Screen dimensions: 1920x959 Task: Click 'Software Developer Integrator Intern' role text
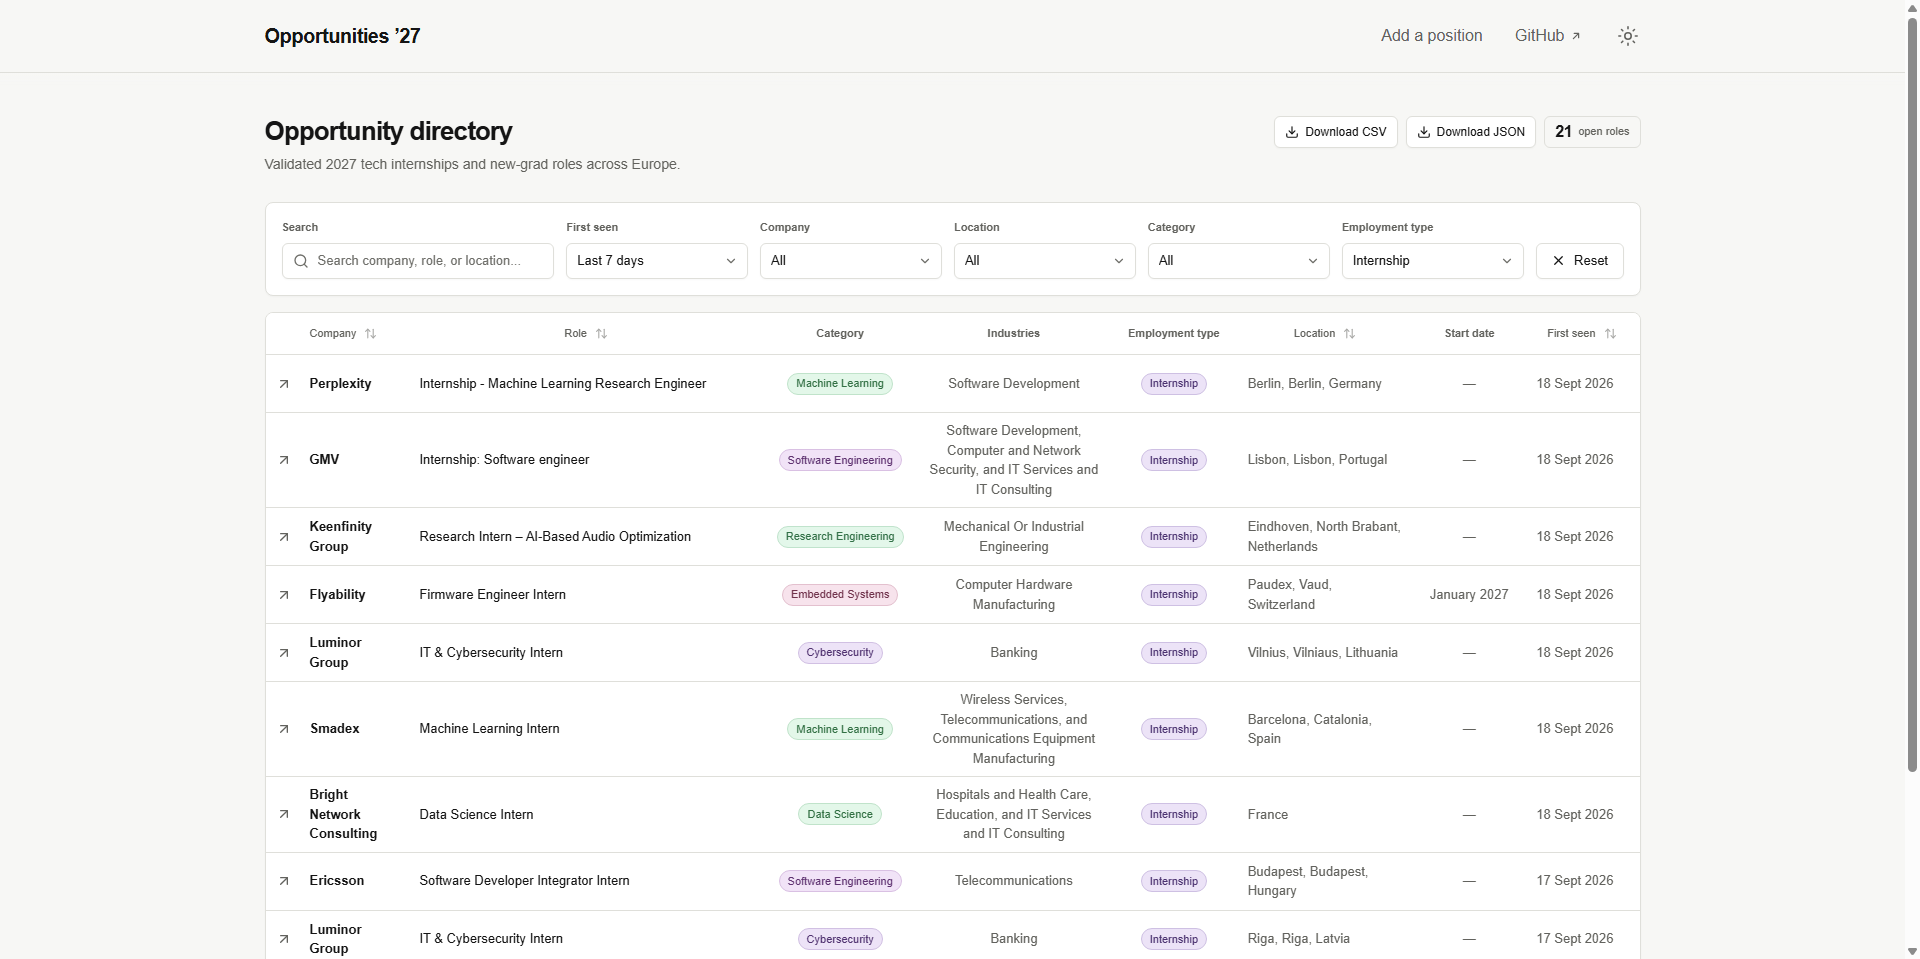pyautogui.click(x=524, y=881)
